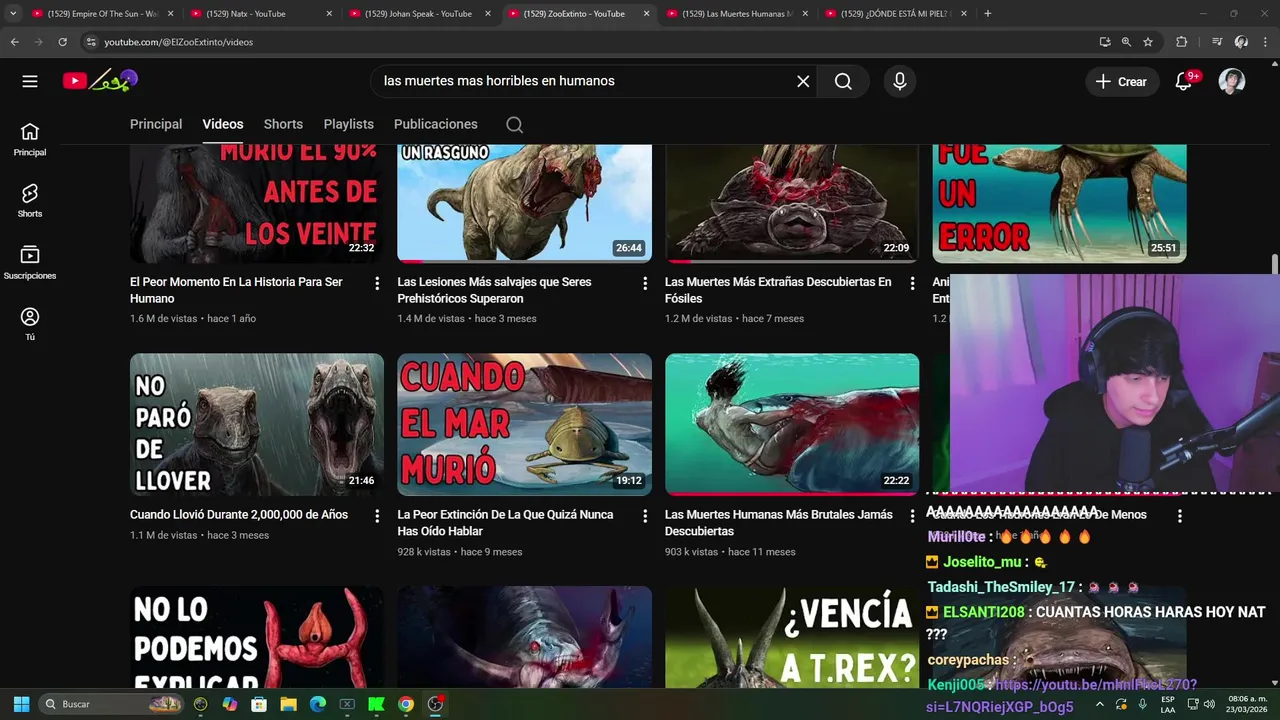
Task: Switch to Las Muertes Humanas browser tab
Action: point(738,14)
